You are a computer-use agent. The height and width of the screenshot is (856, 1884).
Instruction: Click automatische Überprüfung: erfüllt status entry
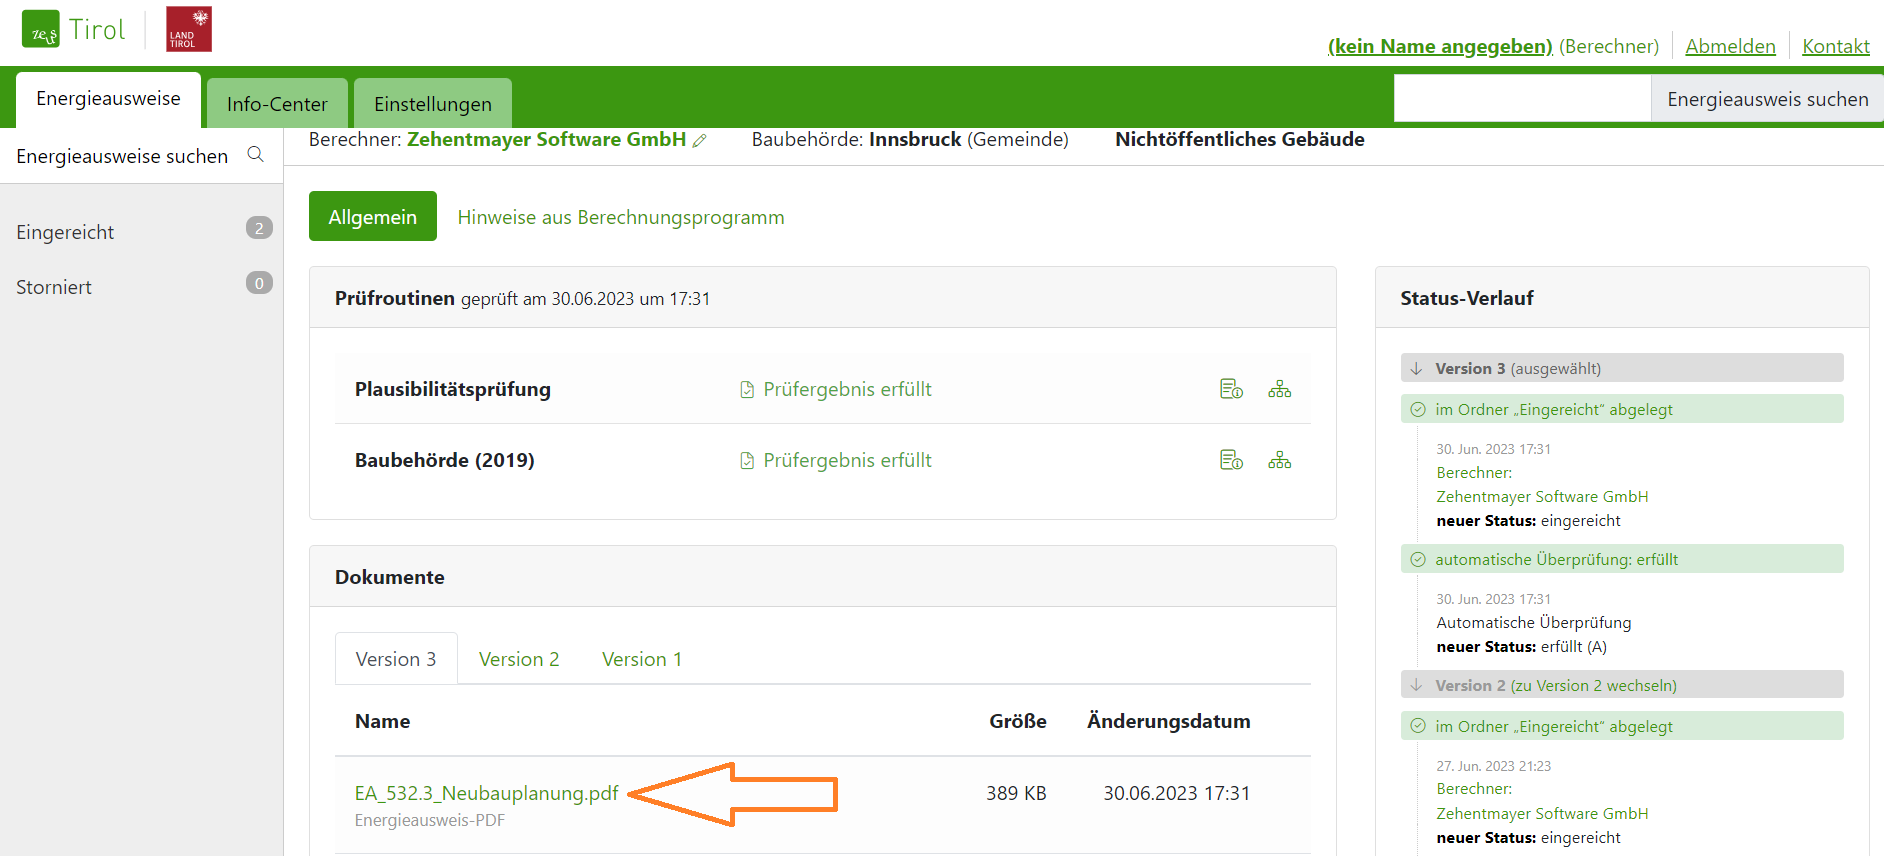point(1621,559)
